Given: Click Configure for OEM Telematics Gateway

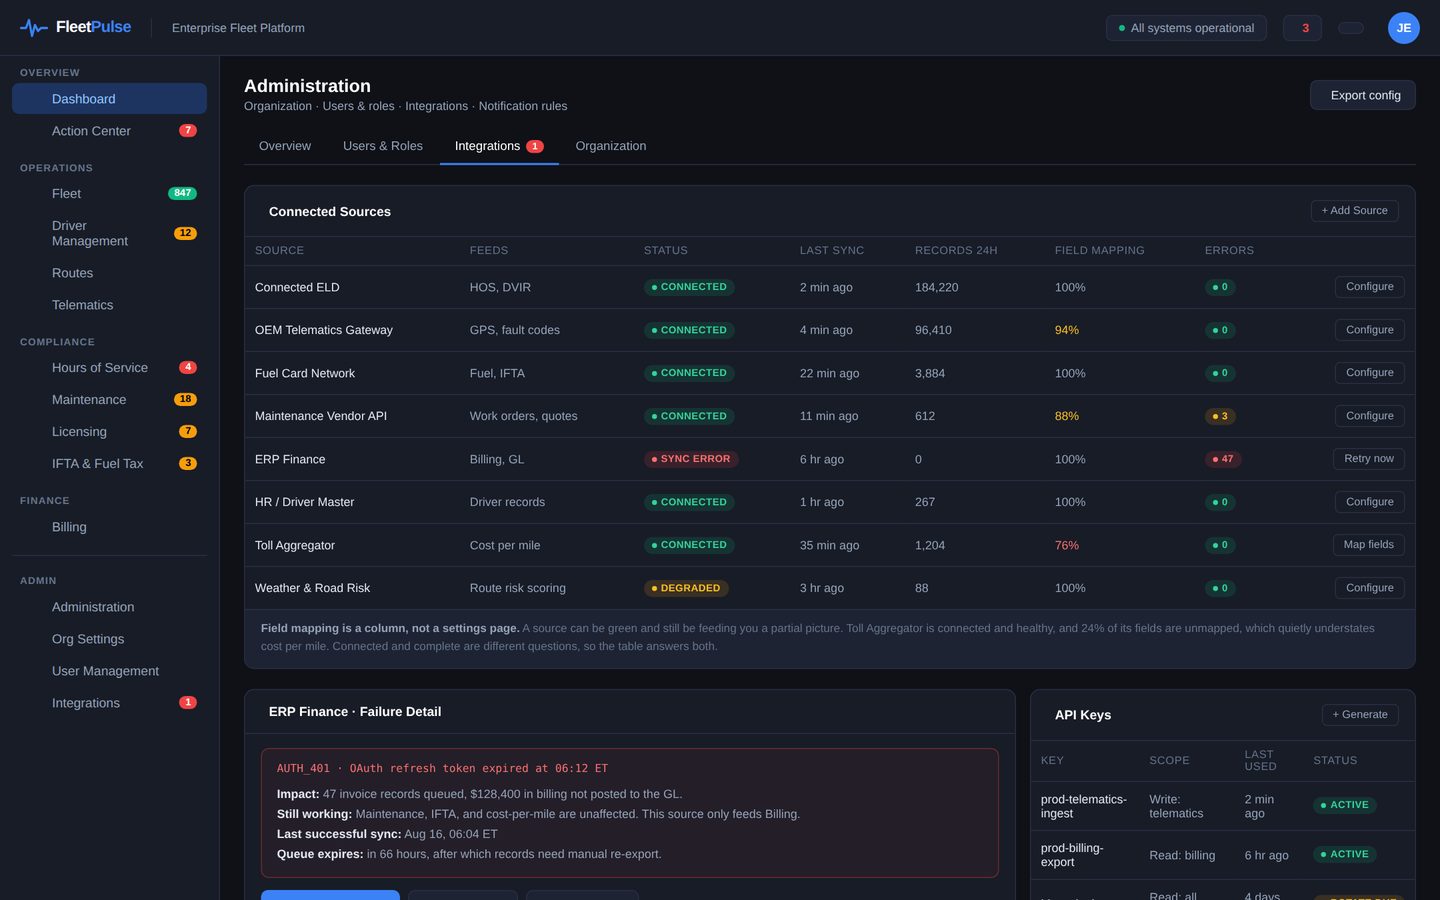Looking at the screenshot, I should click(1370, 330).
